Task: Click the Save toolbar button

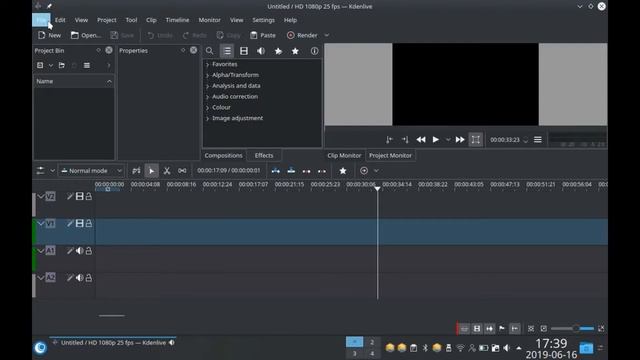Action: click(122, 36)
